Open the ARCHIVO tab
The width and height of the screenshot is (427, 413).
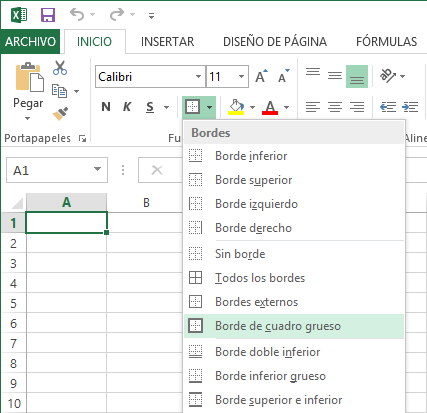tap(30, 42)
